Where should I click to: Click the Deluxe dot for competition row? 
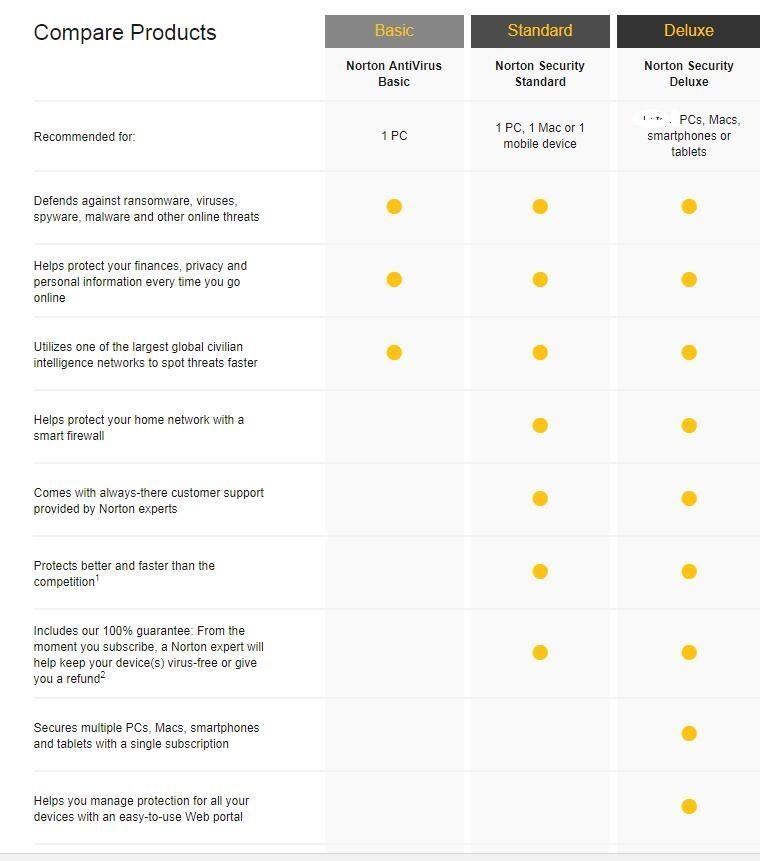pyautogui.click(x=689, y=572)
